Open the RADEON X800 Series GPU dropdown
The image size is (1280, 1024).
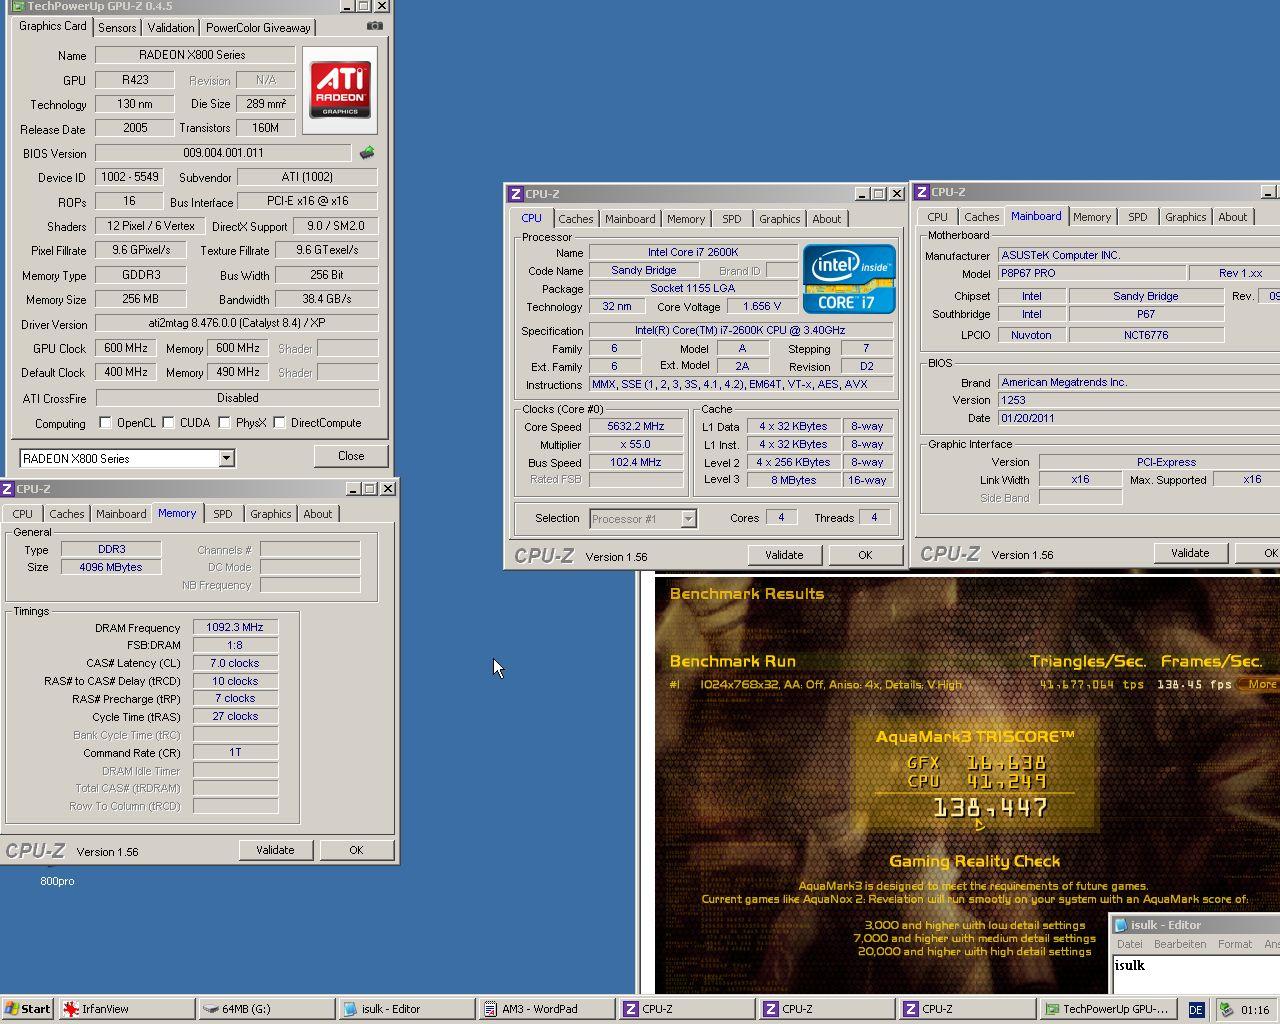(226, 458)
